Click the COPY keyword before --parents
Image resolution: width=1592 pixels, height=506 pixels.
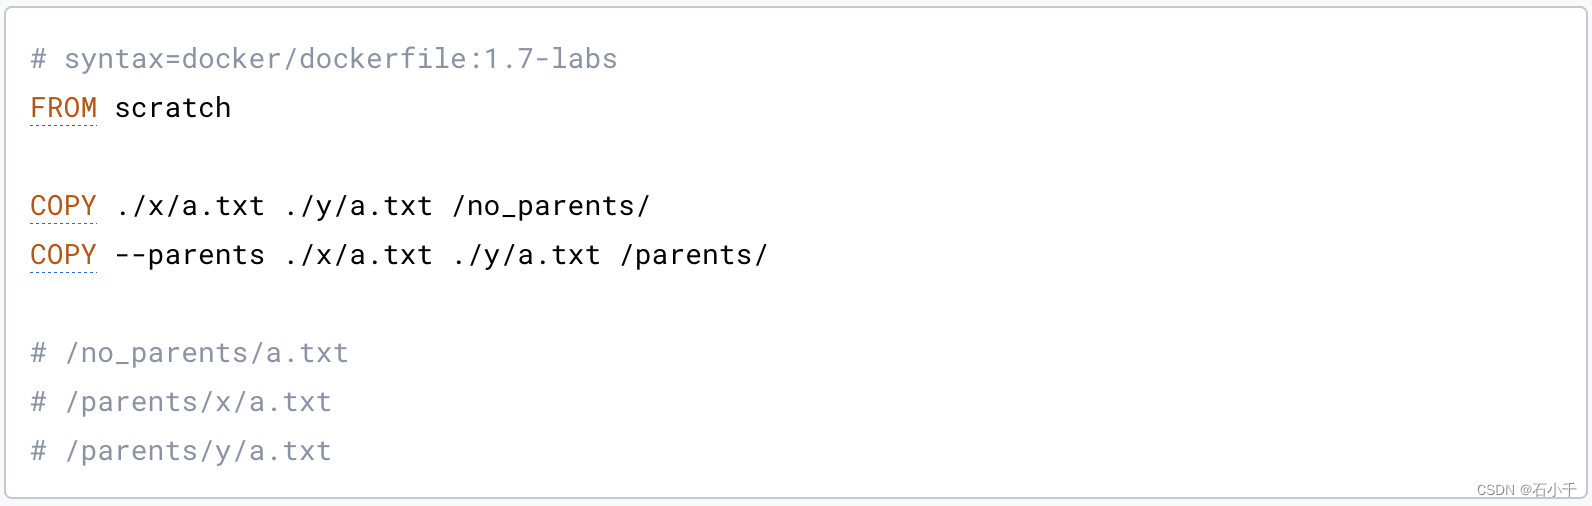point(64,255)
